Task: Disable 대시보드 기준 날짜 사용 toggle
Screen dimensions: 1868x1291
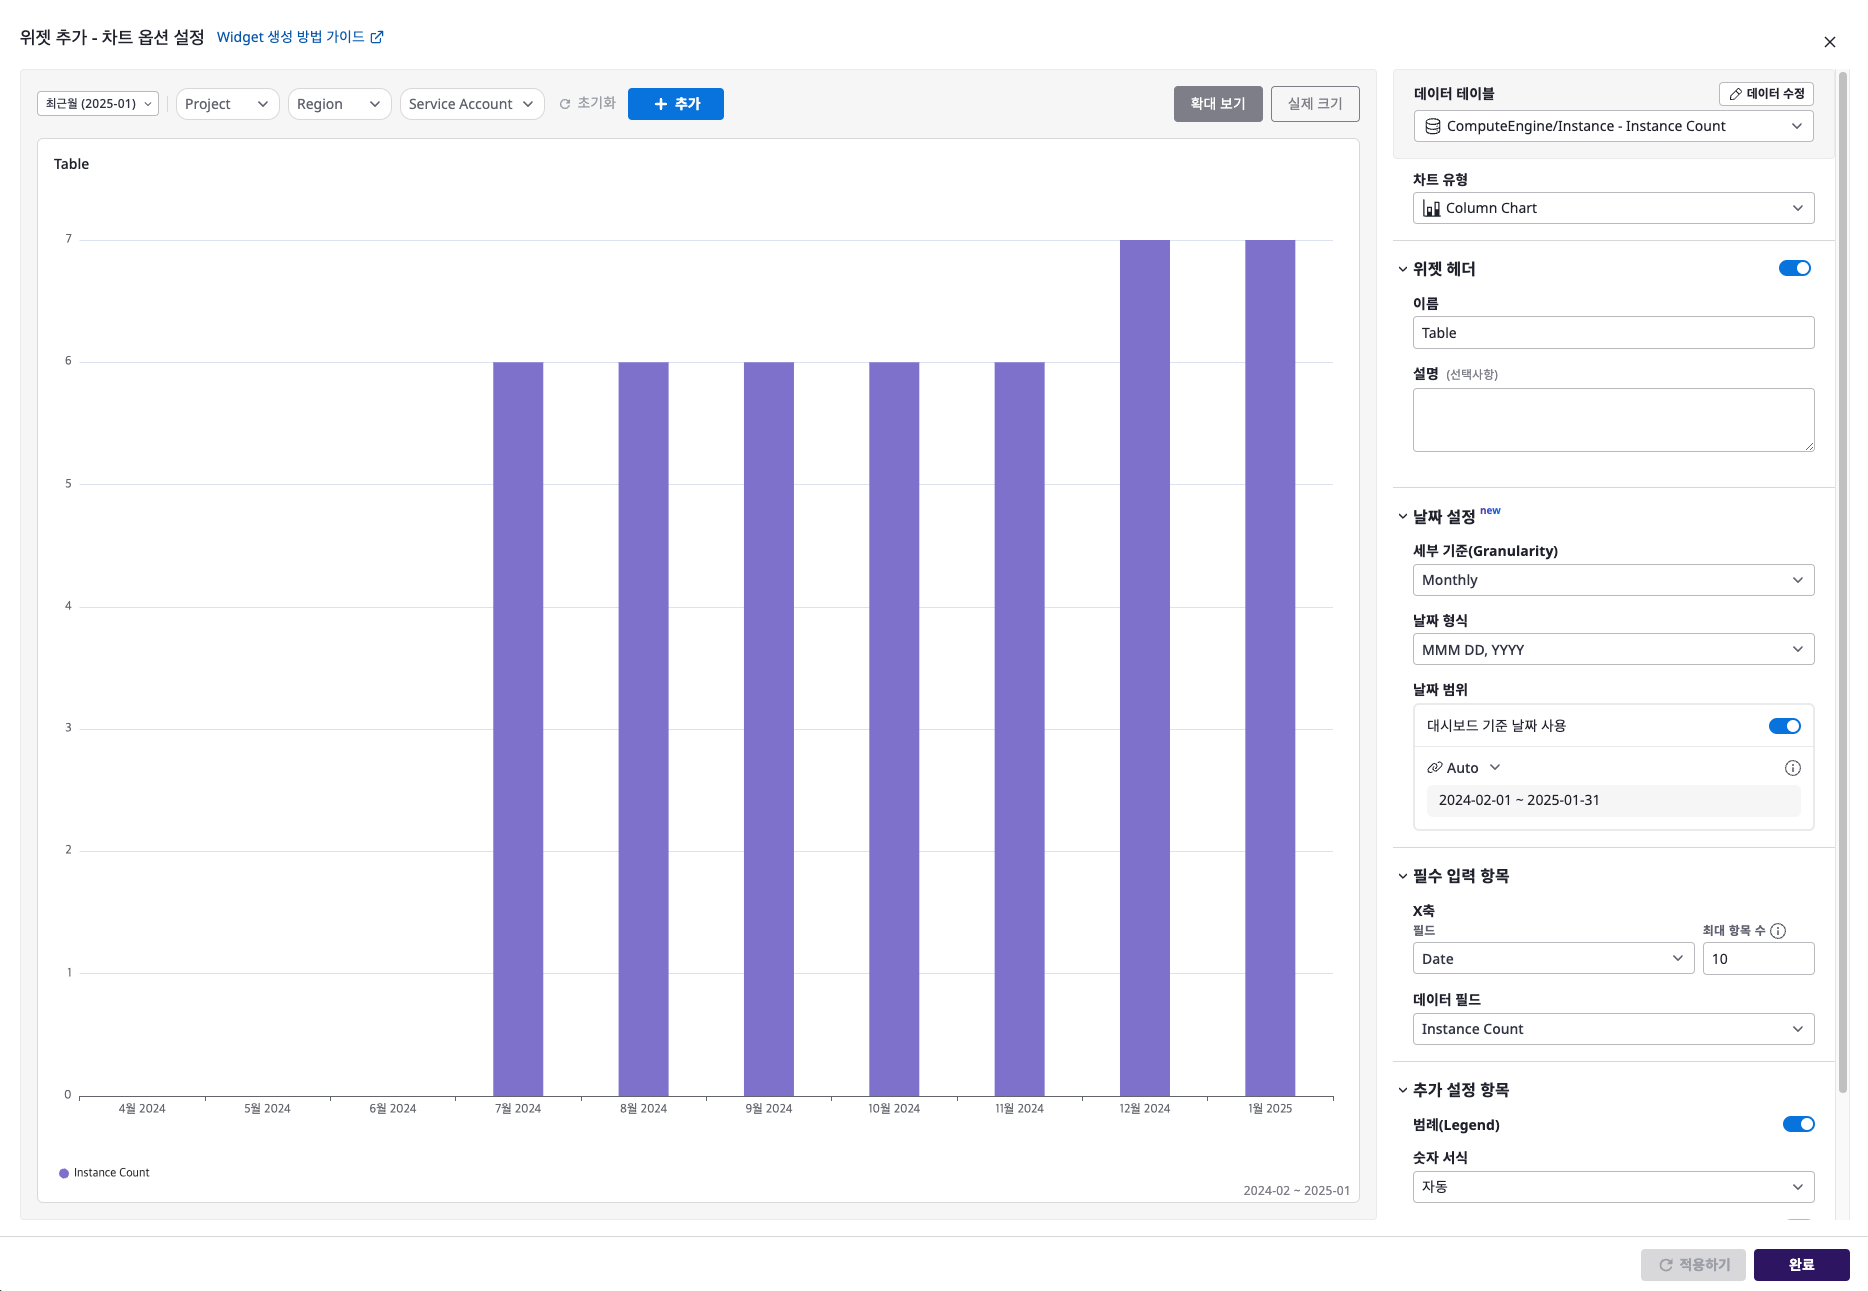Action: (x=1785, y=726)
